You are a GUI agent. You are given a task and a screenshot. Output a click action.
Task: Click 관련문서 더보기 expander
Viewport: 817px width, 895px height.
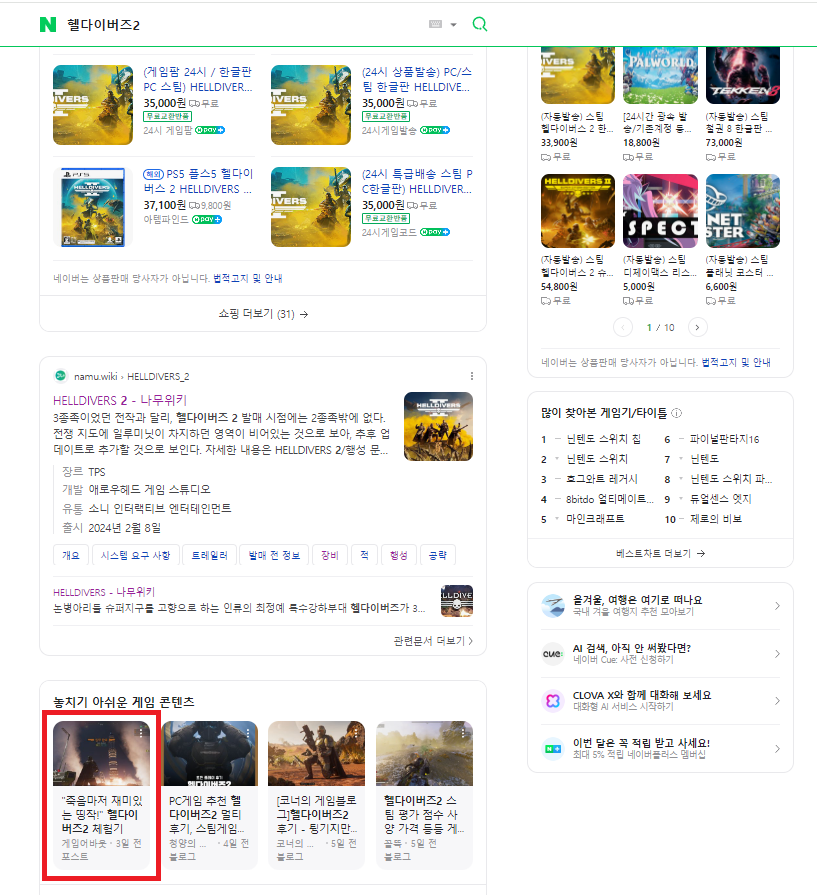pyautogui.click(x=433, y=640)
